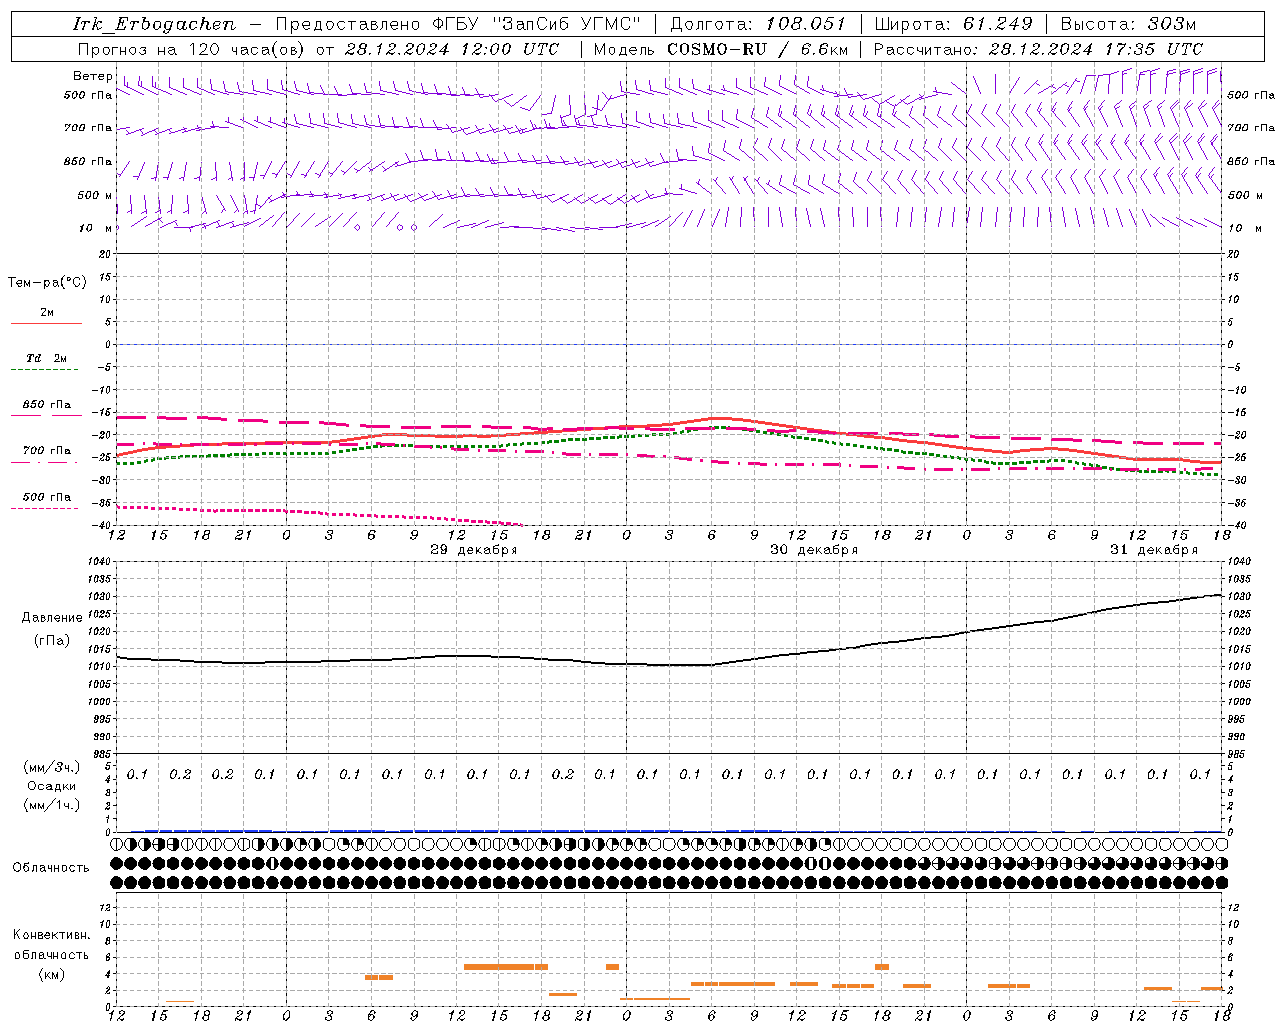The width and height of the screenshot is (1280, 1024).
Task: Click the 'Широта: 61.249' header field
Action: pos(953,24)
